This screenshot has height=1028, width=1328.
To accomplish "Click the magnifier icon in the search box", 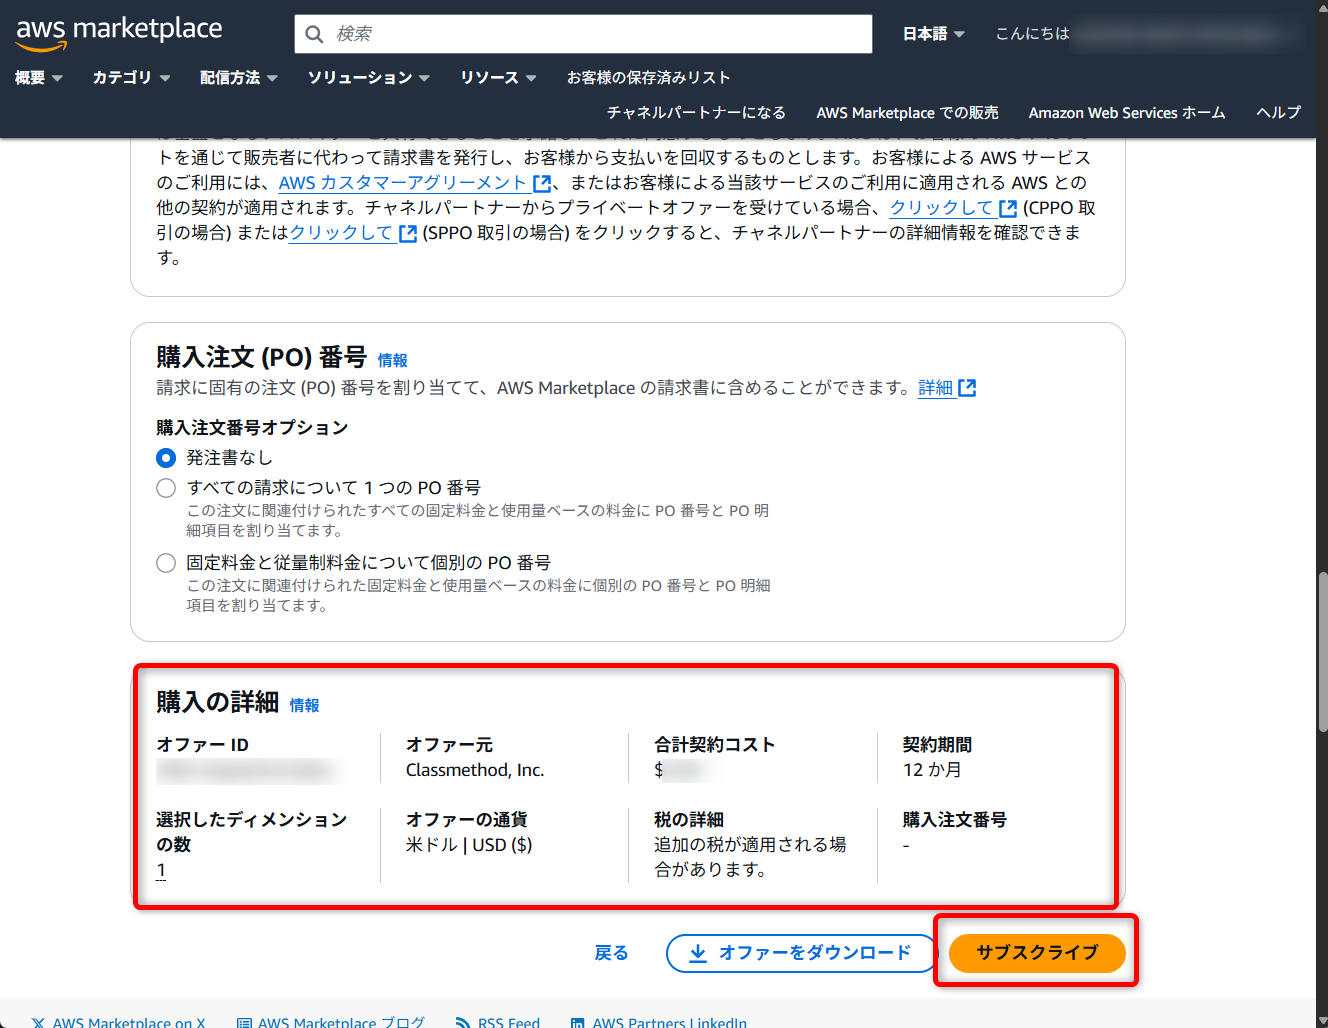I will (314, 34).
